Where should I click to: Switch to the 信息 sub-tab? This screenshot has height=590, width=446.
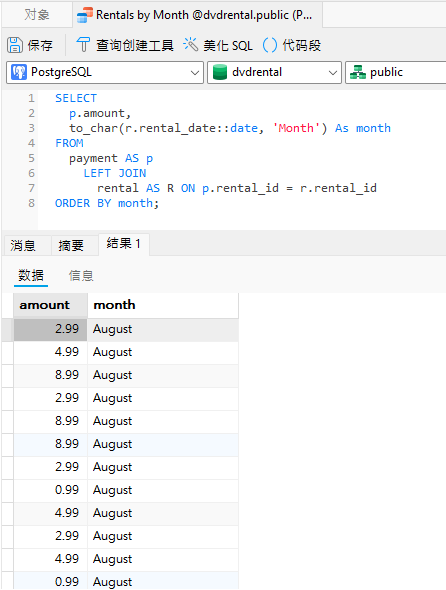[x=81, y=276]
